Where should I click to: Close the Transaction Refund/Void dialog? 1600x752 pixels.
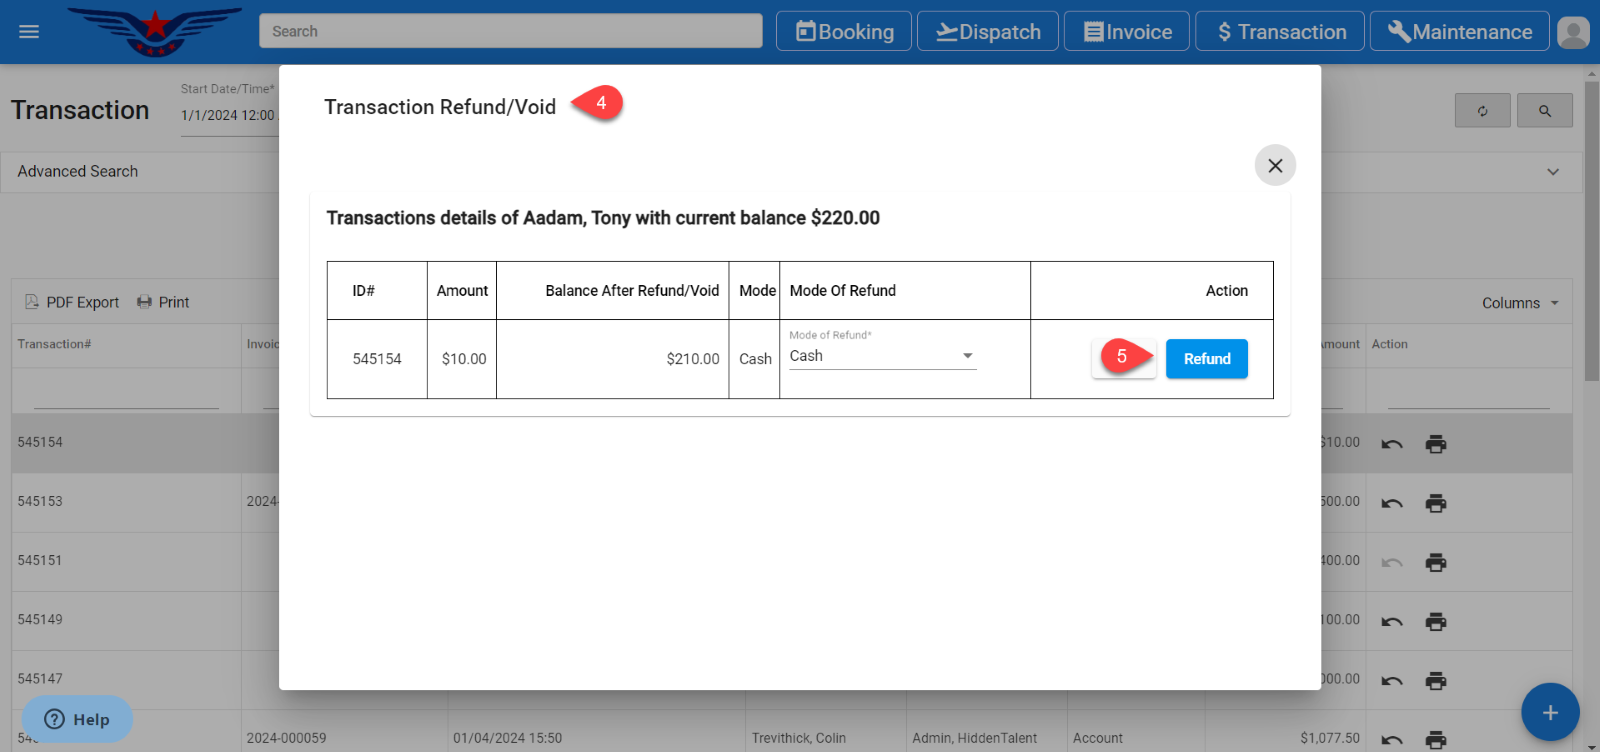tap(1275, 166)
